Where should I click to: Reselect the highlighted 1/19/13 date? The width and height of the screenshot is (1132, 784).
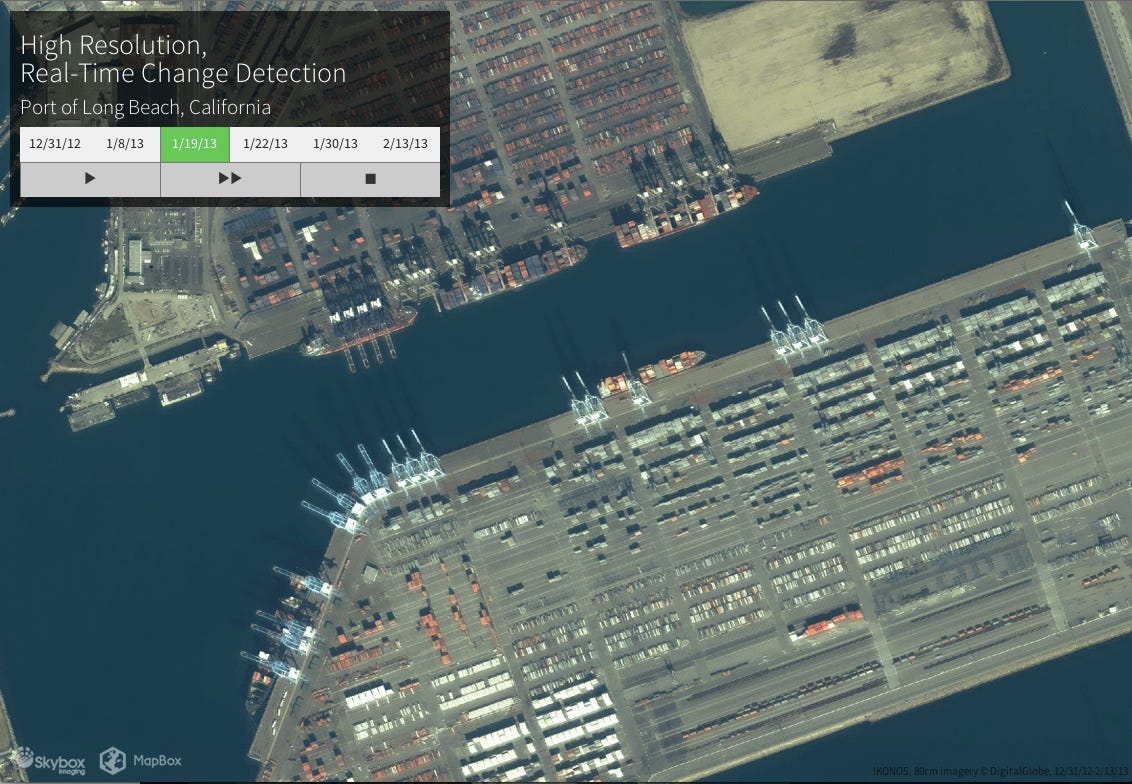coord(194,143)
